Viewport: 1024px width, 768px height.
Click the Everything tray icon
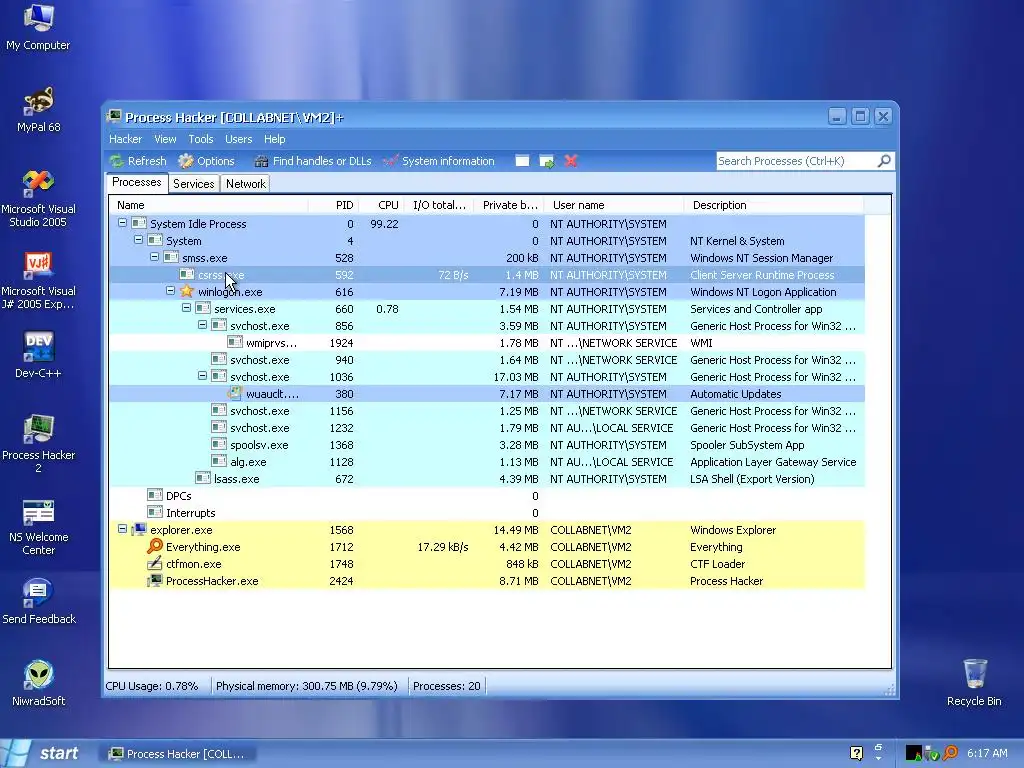[x=950, y=753]
